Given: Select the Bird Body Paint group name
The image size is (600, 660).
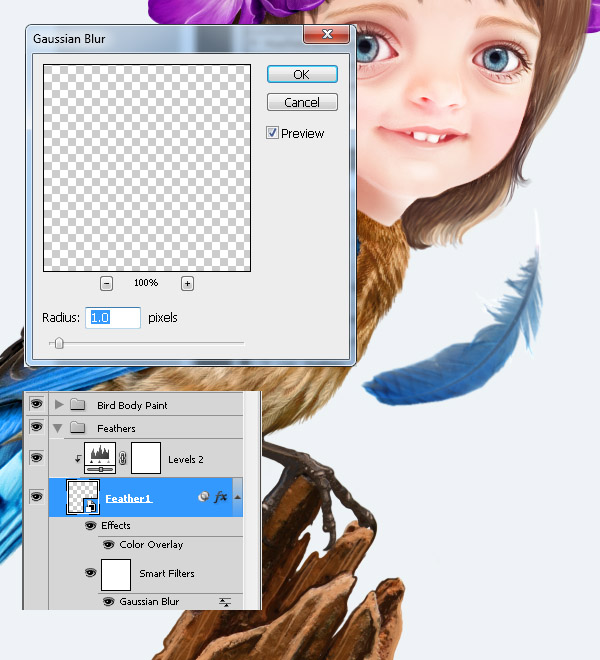Looking at the screenshot, I should (x=132, y=405).
